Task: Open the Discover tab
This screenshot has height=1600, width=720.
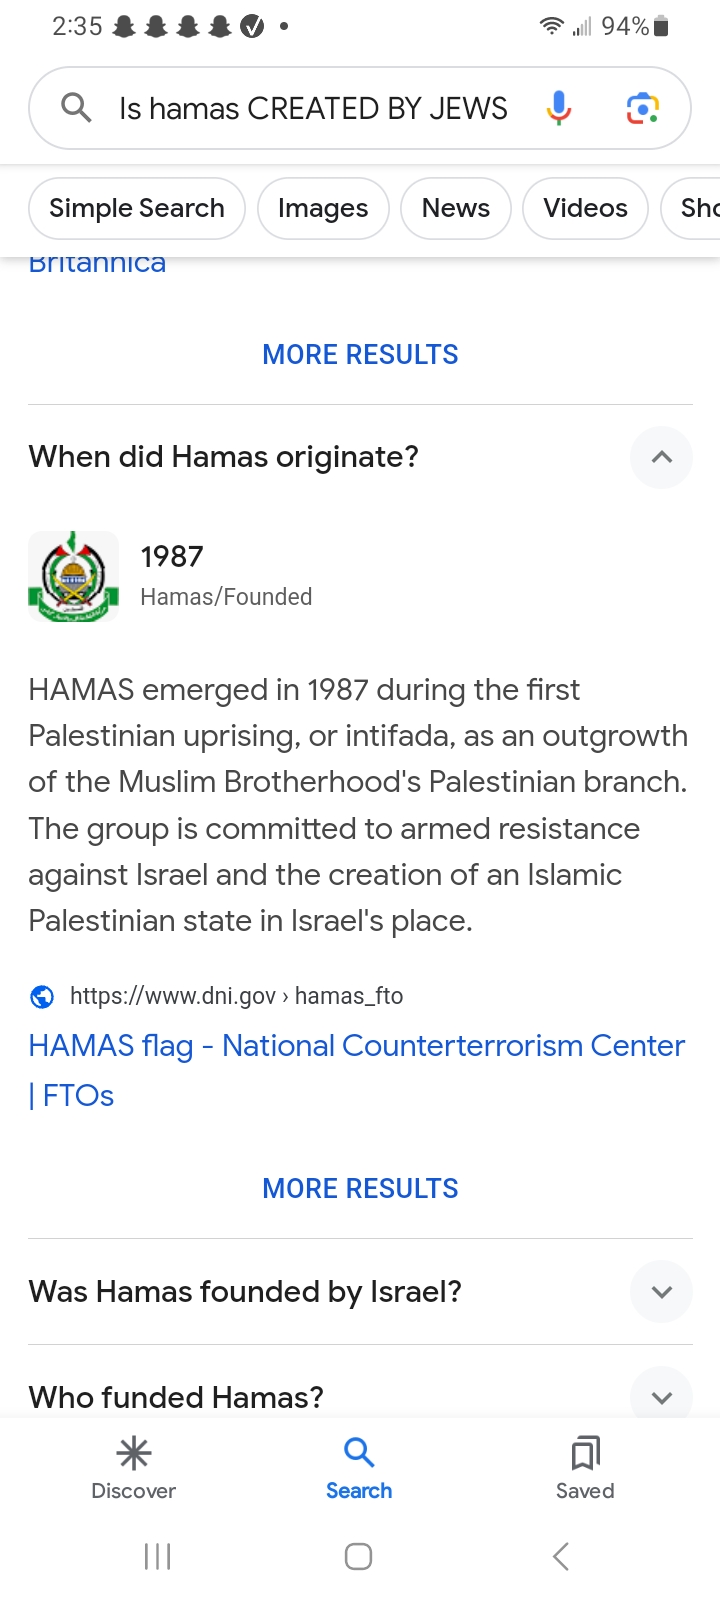Action: tap(134, 1468)
